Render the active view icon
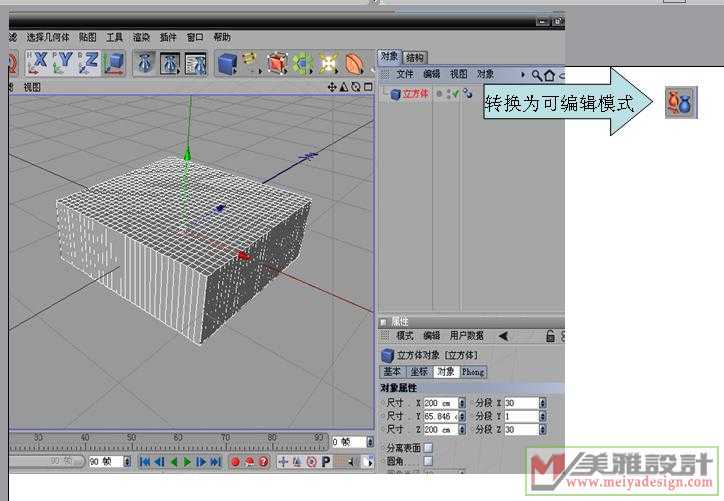This screenshot has height=501, width=724. tap(145, 63)
